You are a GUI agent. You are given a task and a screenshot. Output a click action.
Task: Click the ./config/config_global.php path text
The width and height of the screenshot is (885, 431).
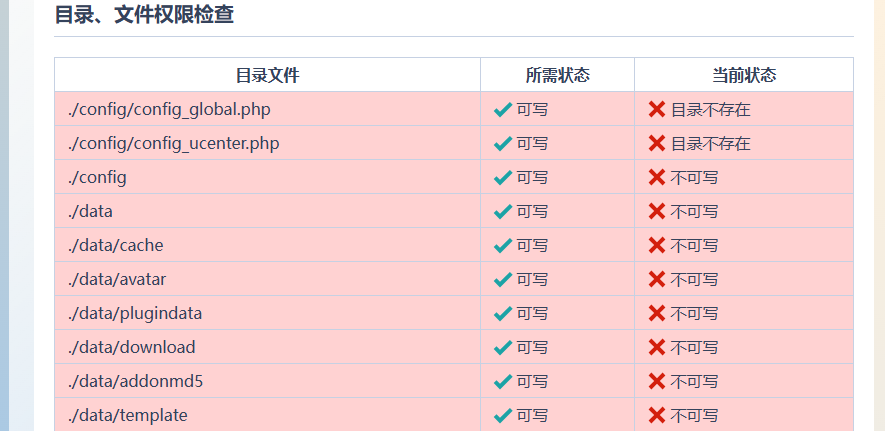tap(169, 109)
